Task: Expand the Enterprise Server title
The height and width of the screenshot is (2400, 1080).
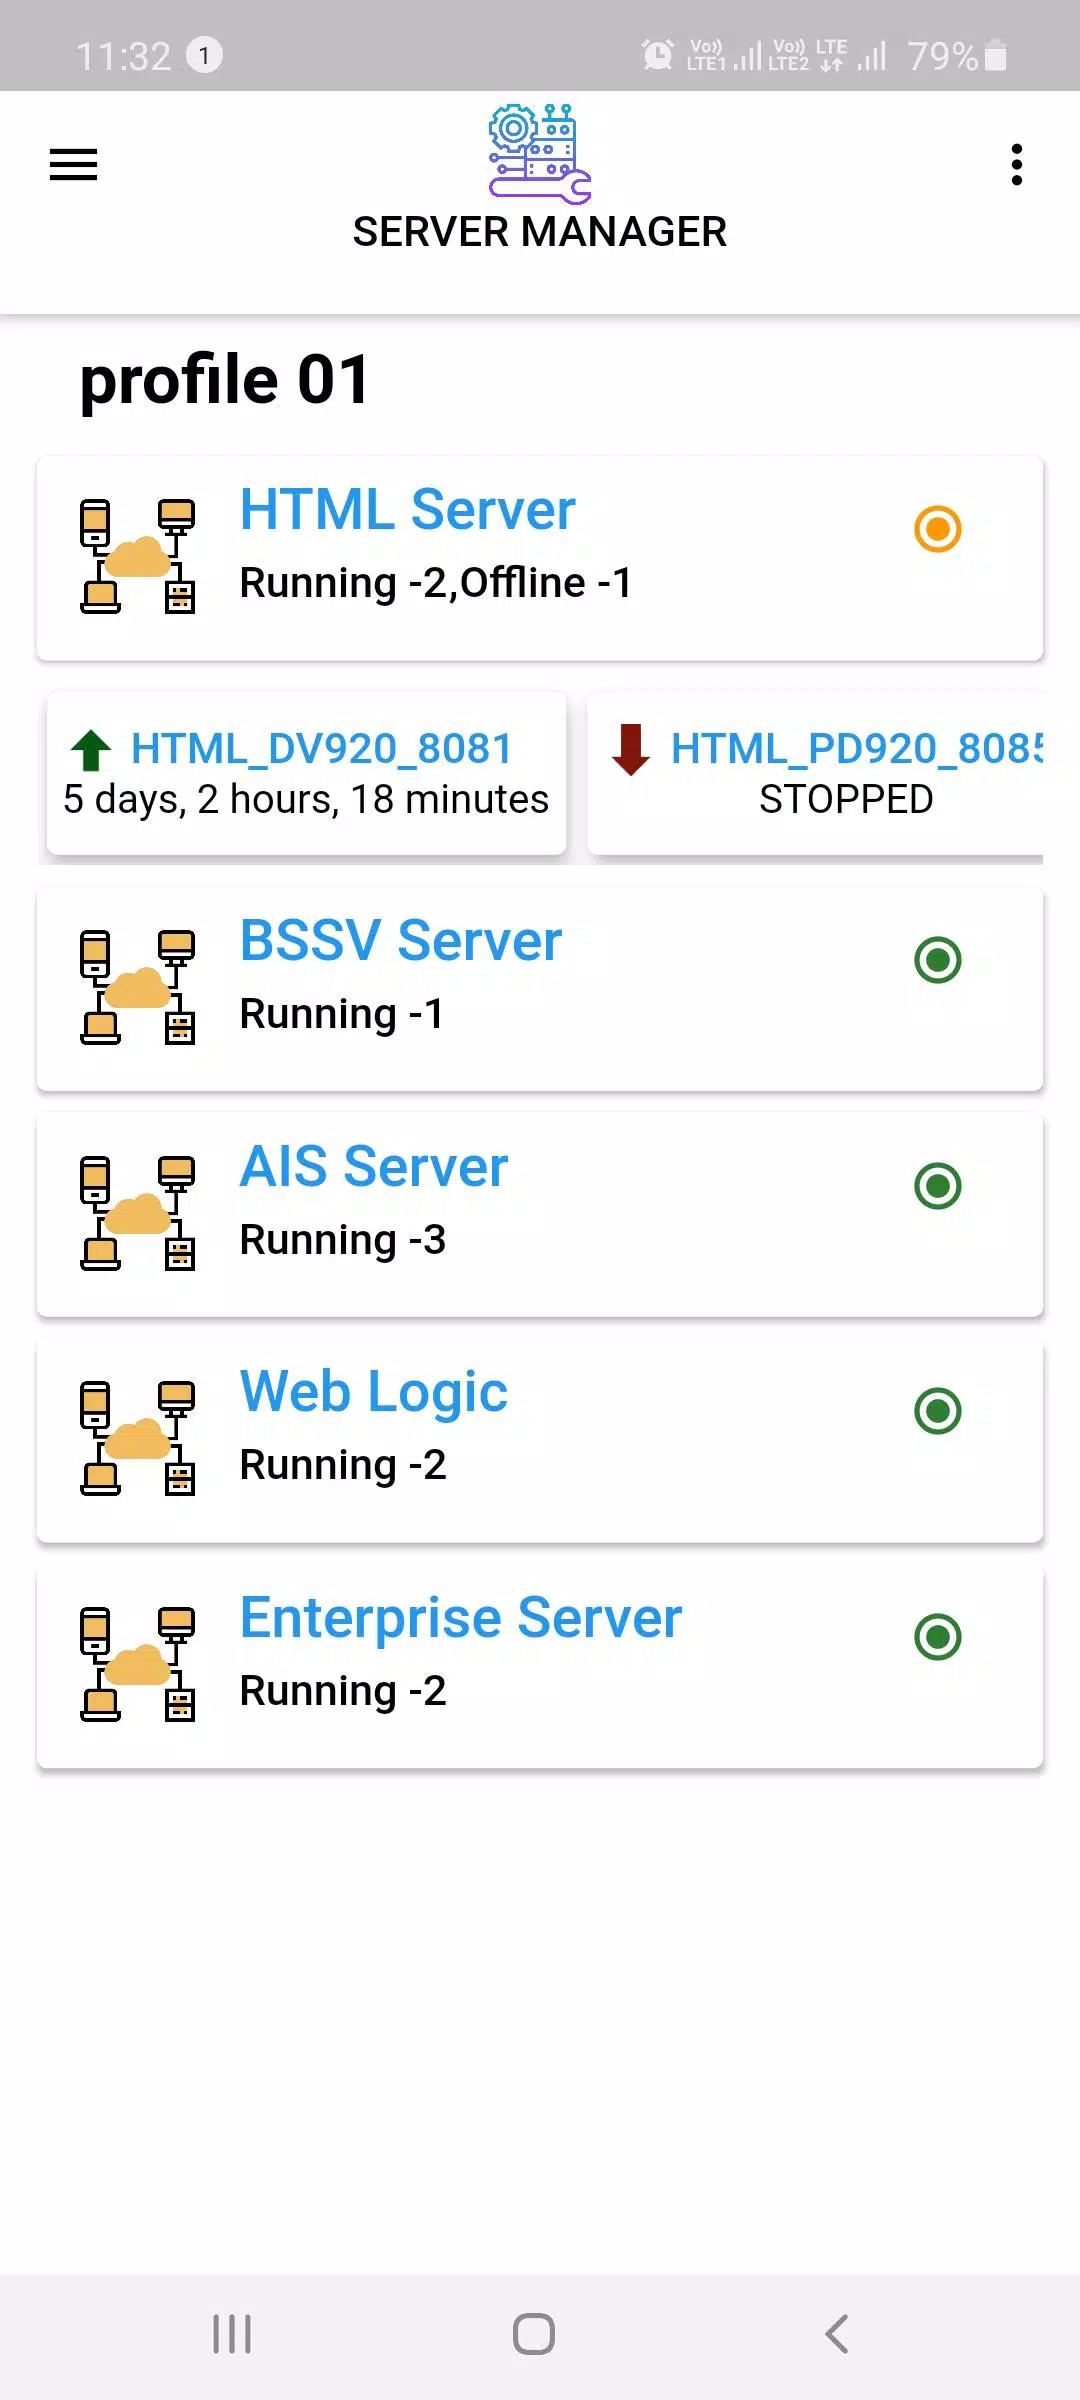Action: point(461,1619)
